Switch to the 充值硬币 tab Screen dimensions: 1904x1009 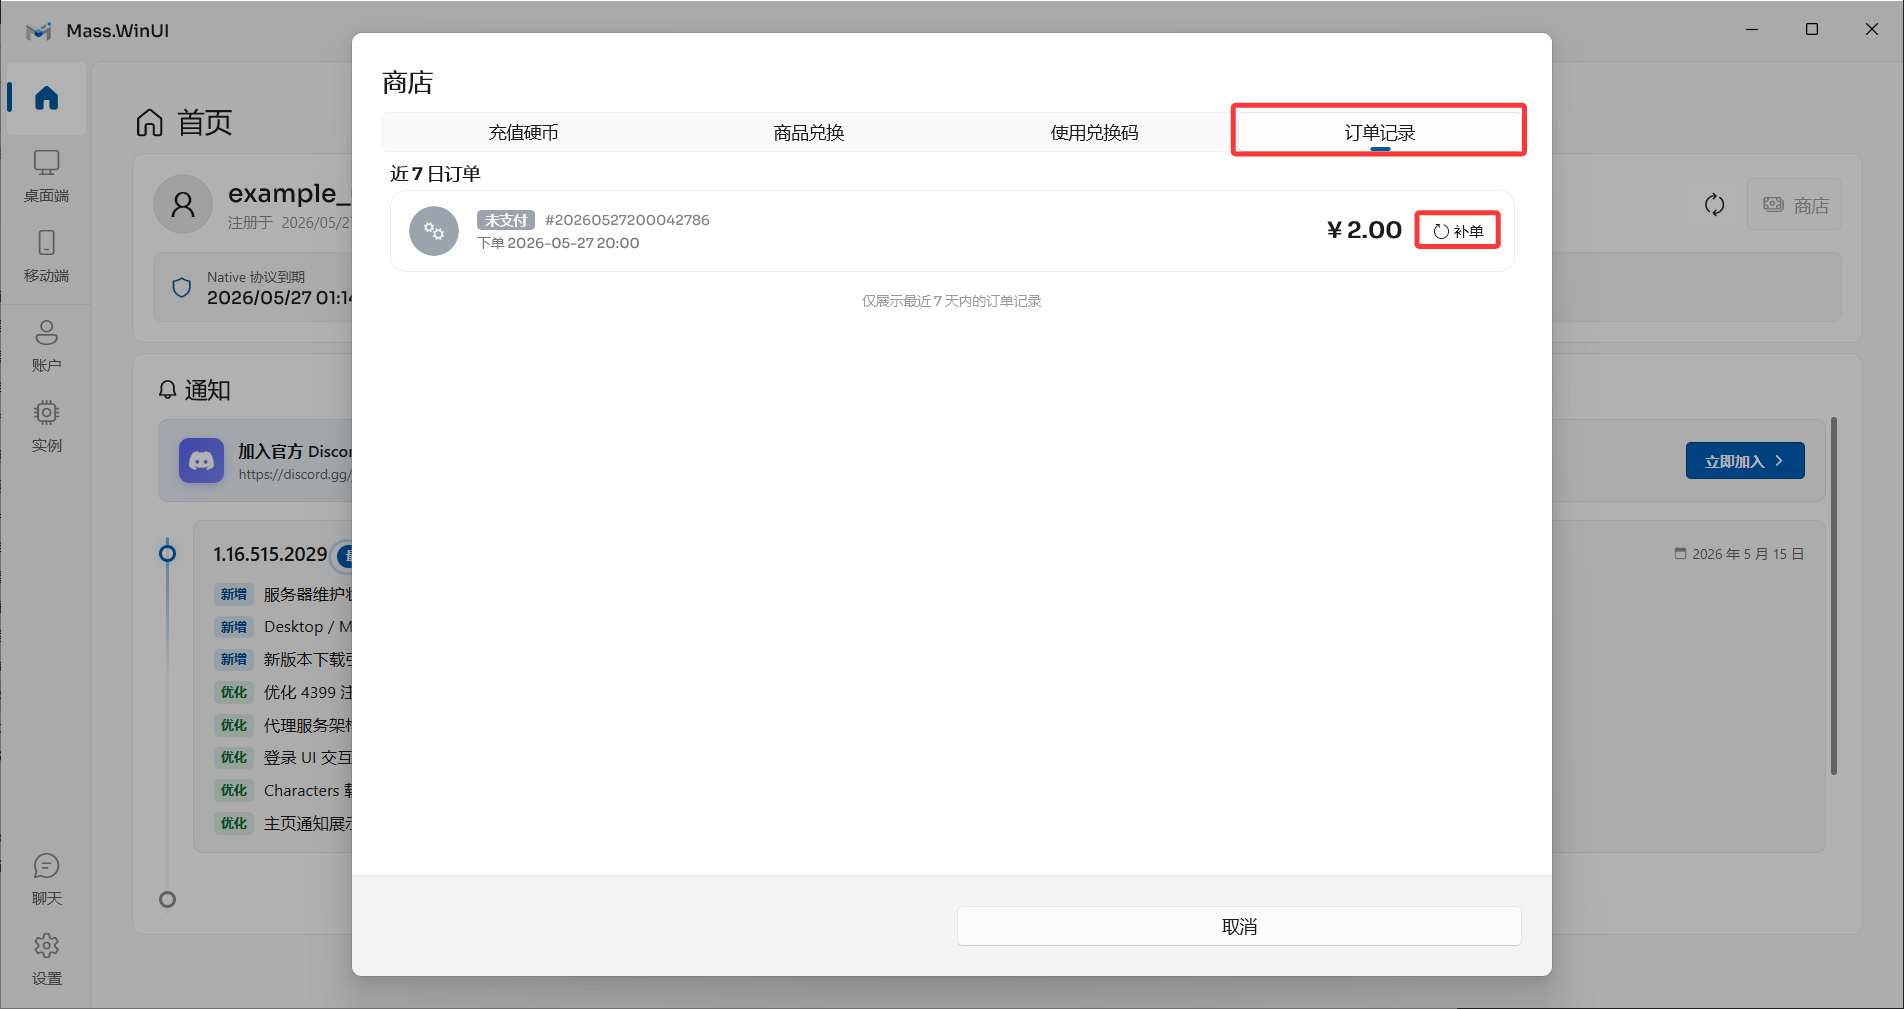[x=524, y=133]
